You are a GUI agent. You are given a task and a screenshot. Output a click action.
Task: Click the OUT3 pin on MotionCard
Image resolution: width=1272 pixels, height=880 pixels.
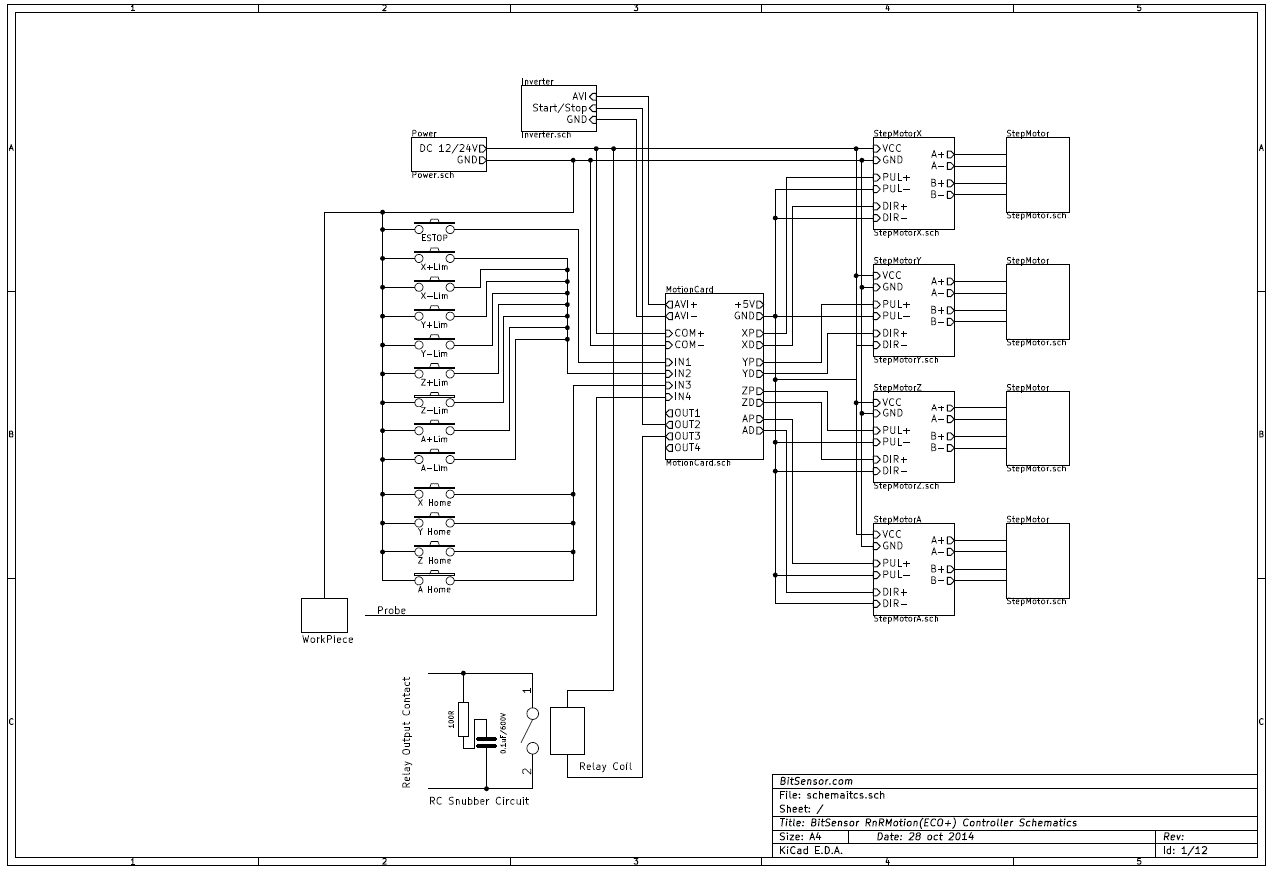[684, 436]
